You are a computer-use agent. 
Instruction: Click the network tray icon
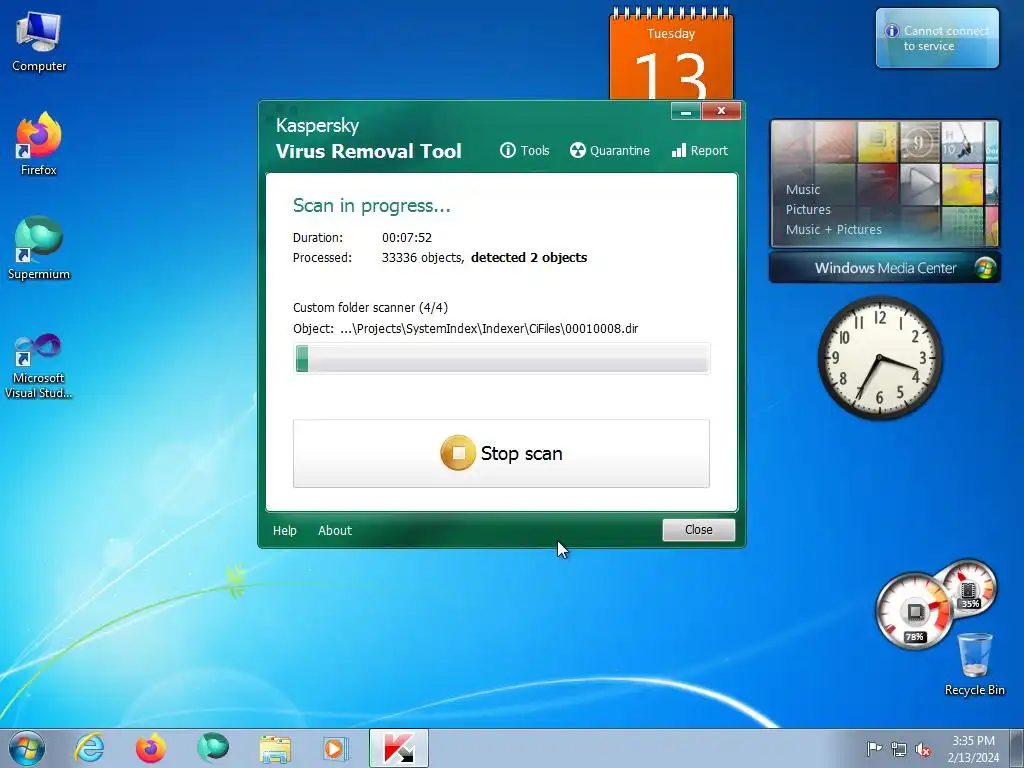(899, 749)
